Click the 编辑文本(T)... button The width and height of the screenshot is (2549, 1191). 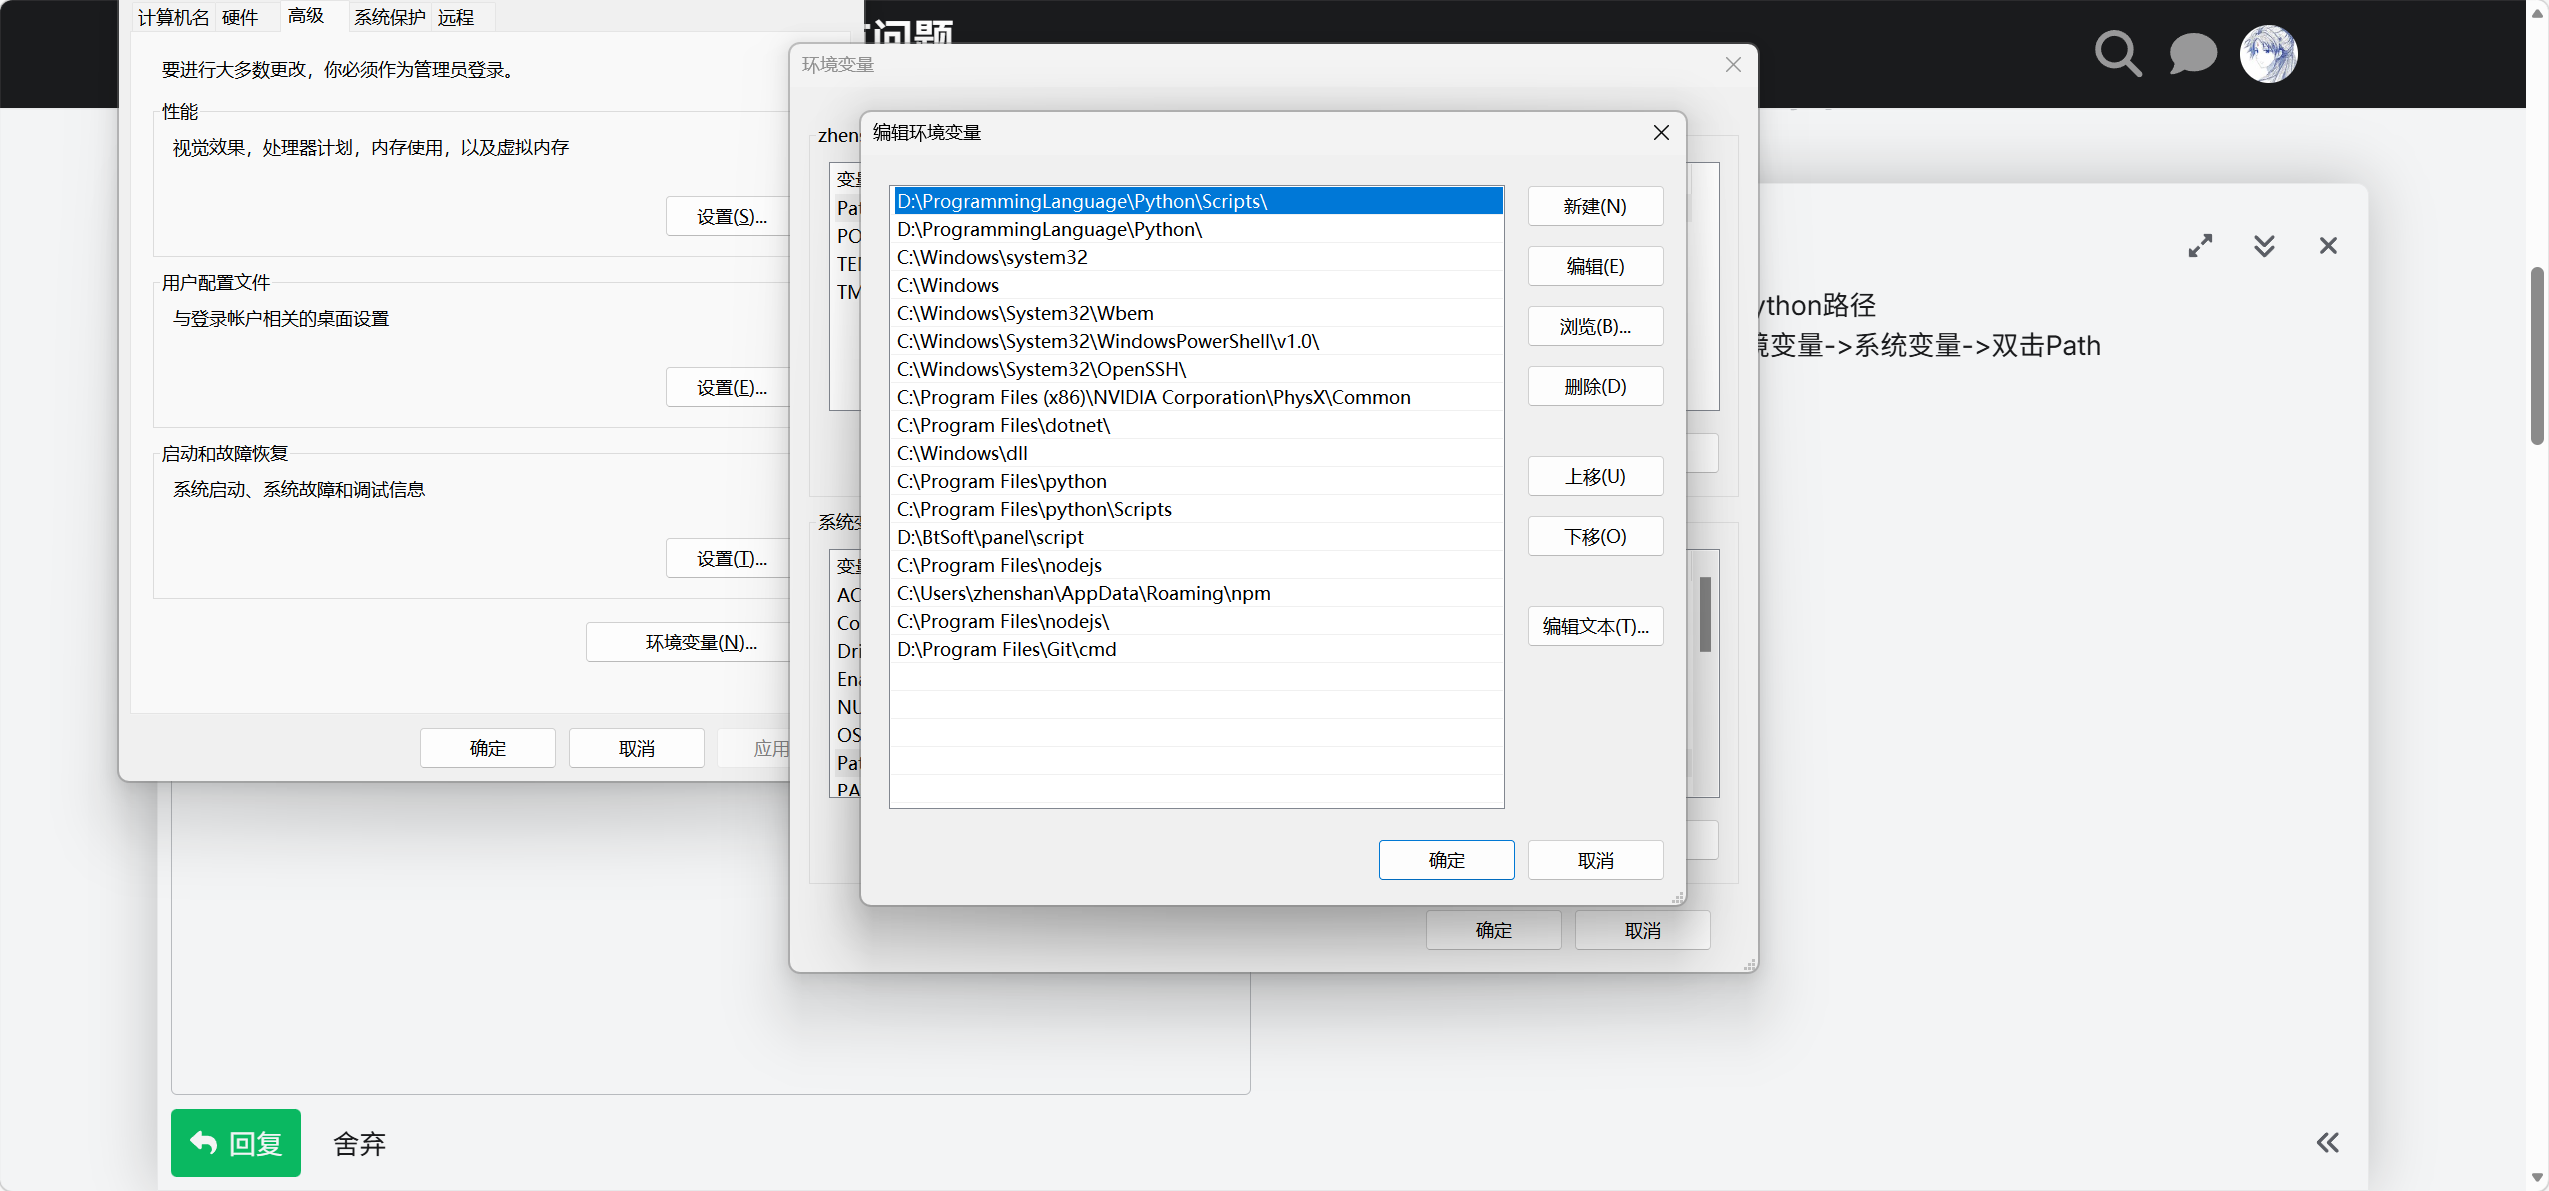[x=1594, y=627]
